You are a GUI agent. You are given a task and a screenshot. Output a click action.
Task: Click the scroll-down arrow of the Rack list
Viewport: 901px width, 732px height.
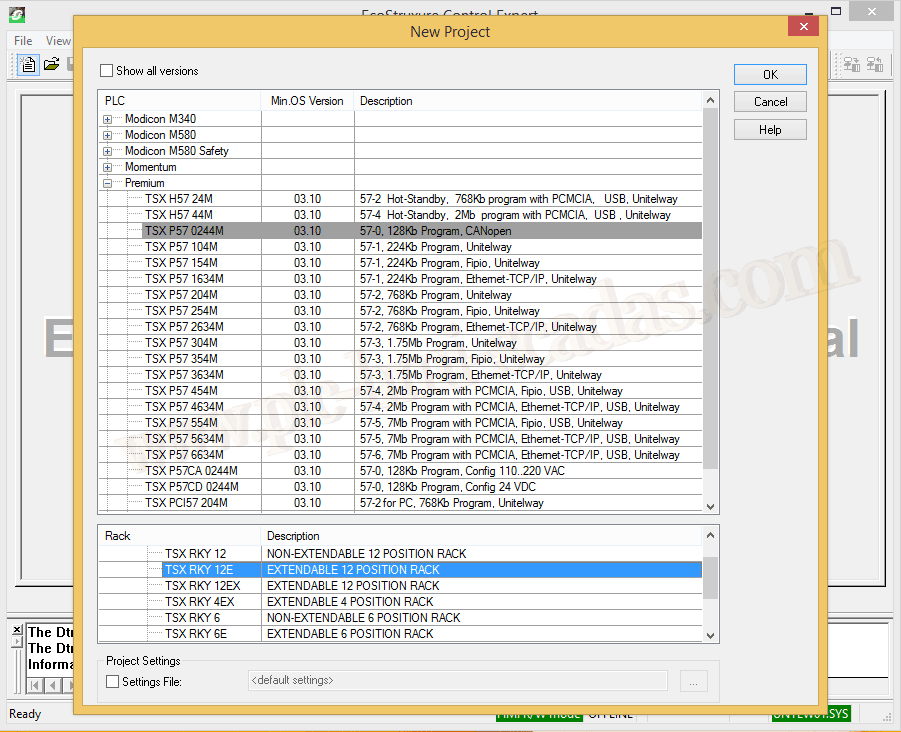pyautogui.click(x=710, y=635)
